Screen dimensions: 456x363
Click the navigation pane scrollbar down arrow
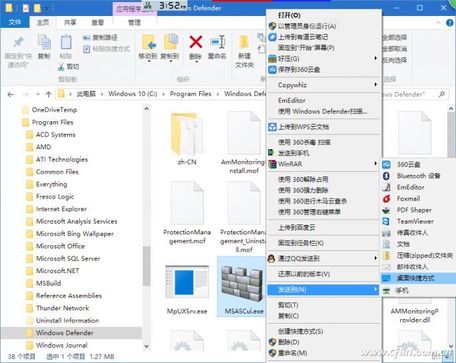click(x=146, y=346)
